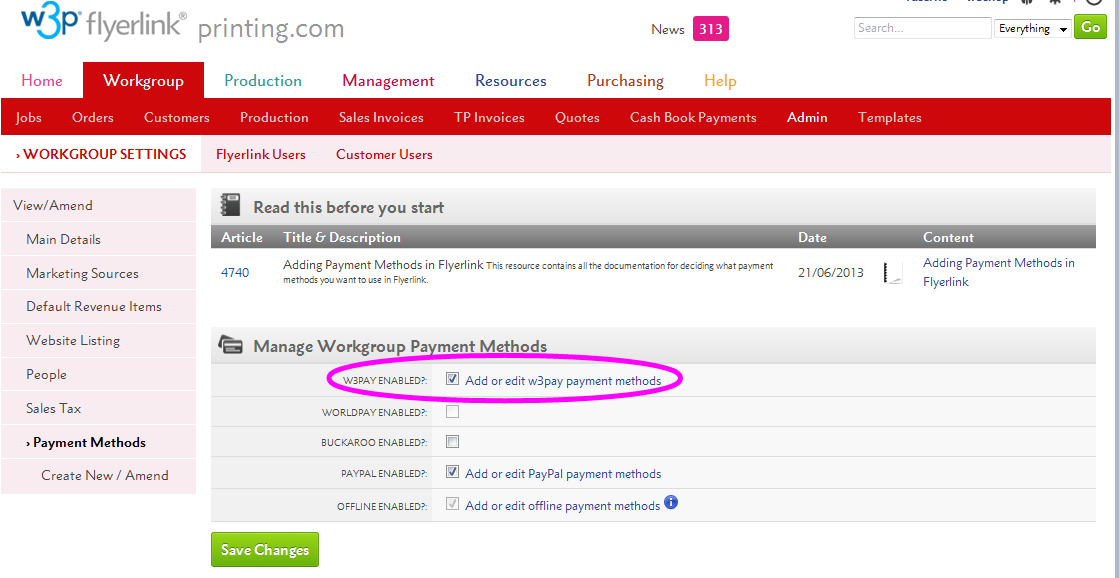This screenshot has width=1119, height=578.
Task: Select Admin in the red submenu
Action: [x=807, y=118]
